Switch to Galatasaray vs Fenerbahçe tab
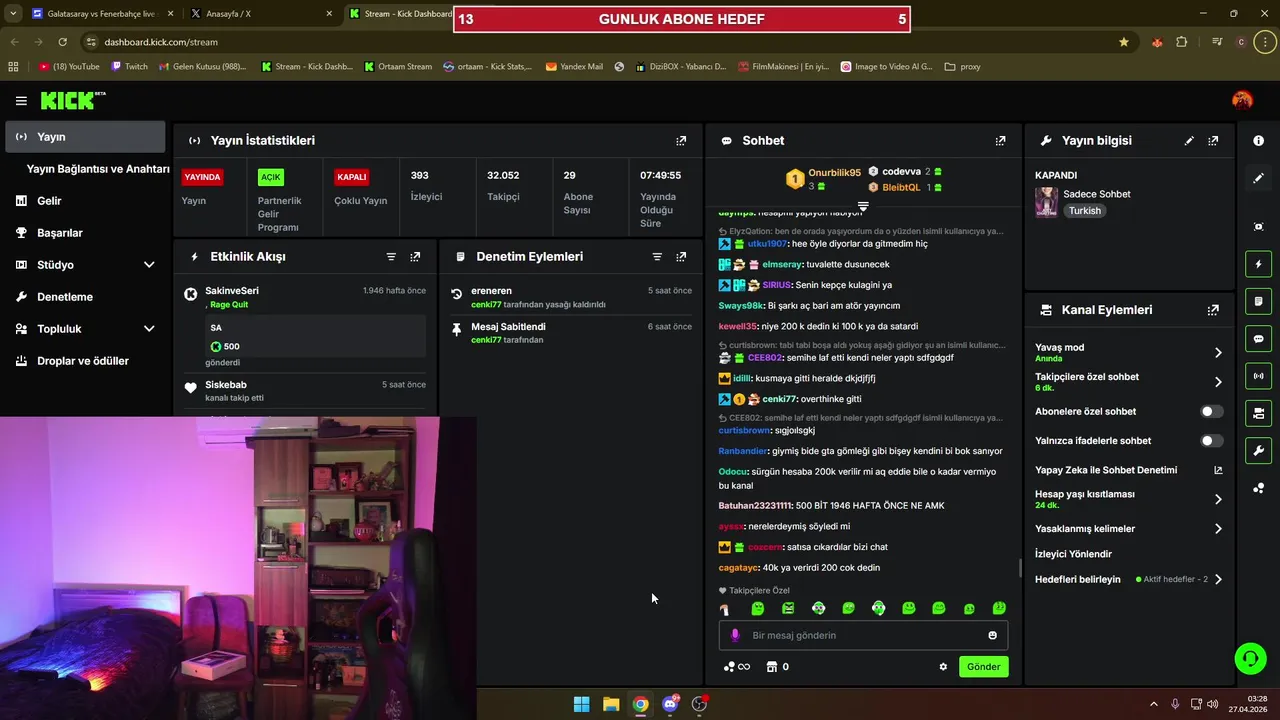The height and width of the screenshot is (720, 1280). (x=101, y=14)
